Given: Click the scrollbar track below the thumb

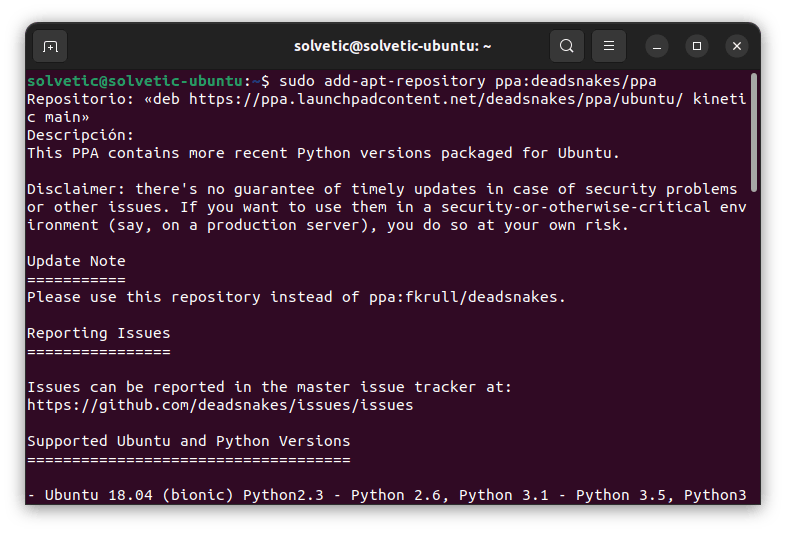Looking at the screenshot, I should [754, 350].
